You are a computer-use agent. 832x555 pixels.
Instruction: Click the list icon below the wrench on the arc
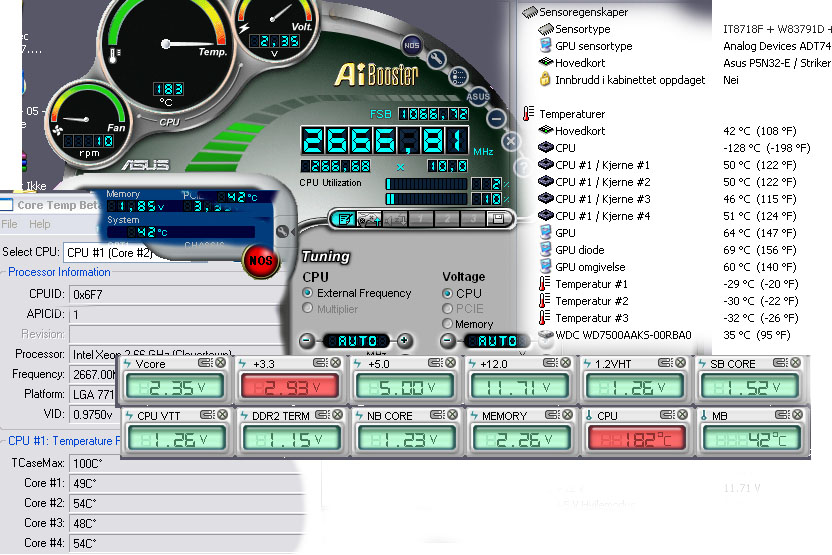pos(458,77)
